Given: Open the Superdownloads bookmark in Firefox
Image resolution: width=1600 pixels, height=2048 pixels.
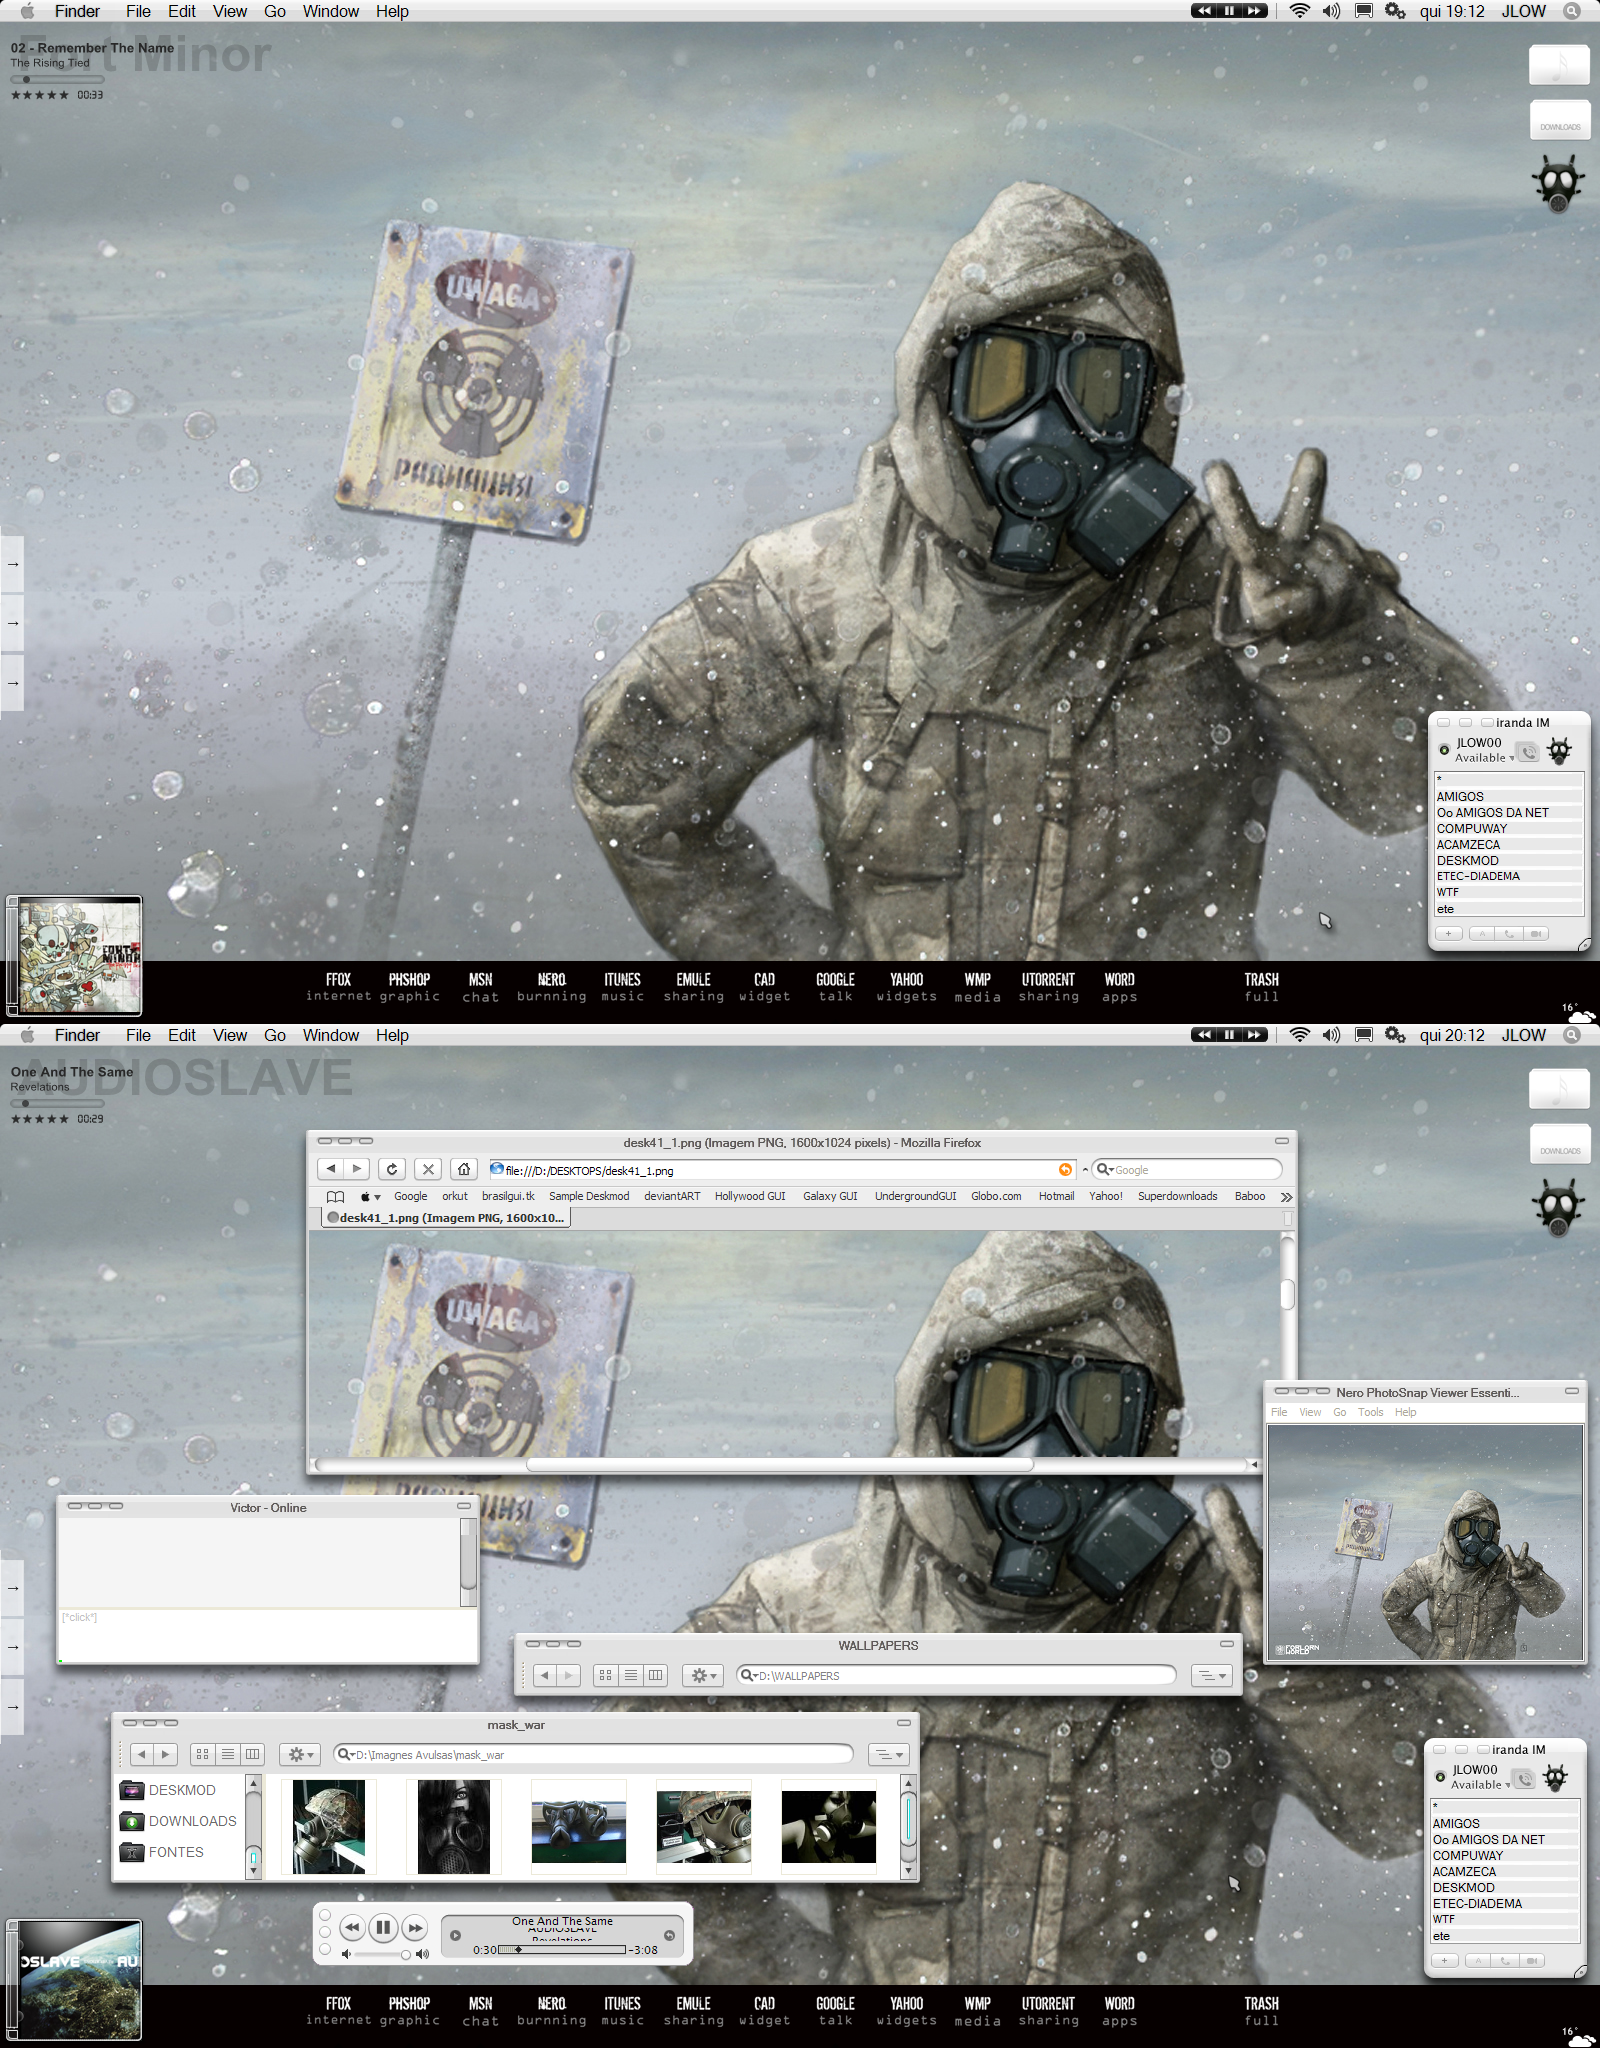Looking at the screenshot, I should 1177,1196.
